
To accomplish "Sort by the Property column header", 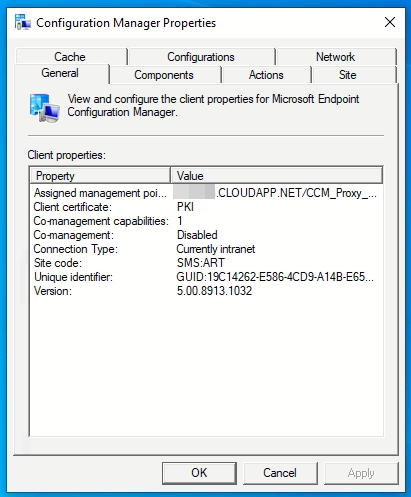I will click(x=100, y=176).
